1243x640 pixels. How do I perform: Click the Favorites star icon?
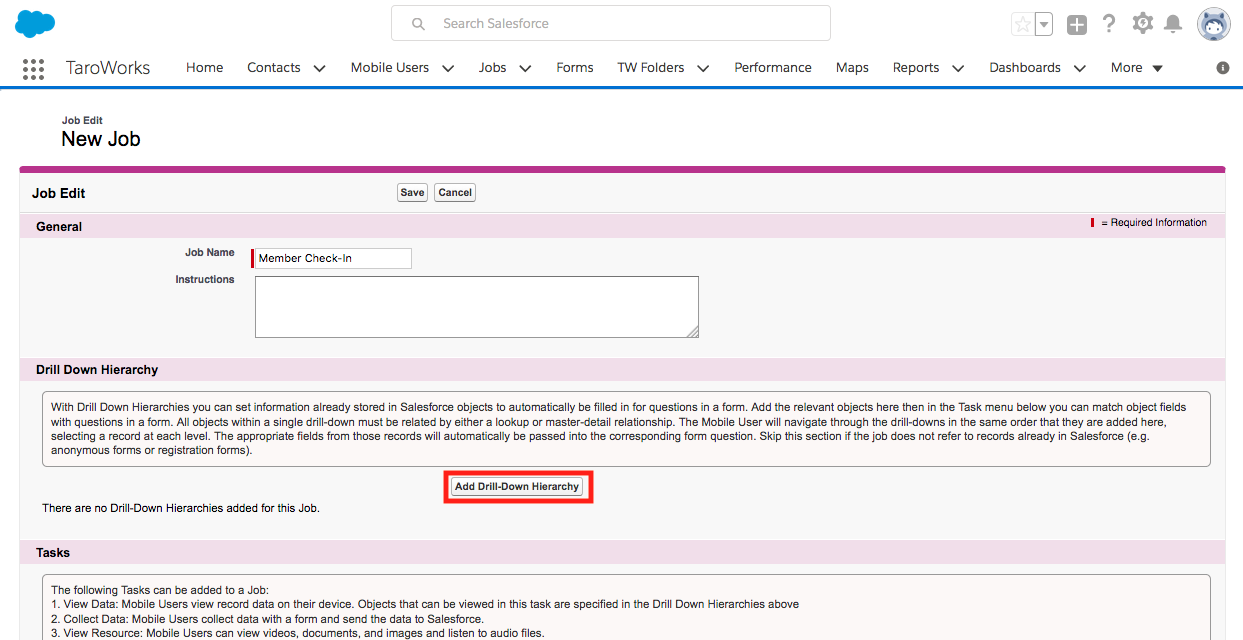tap(1022, 25)
